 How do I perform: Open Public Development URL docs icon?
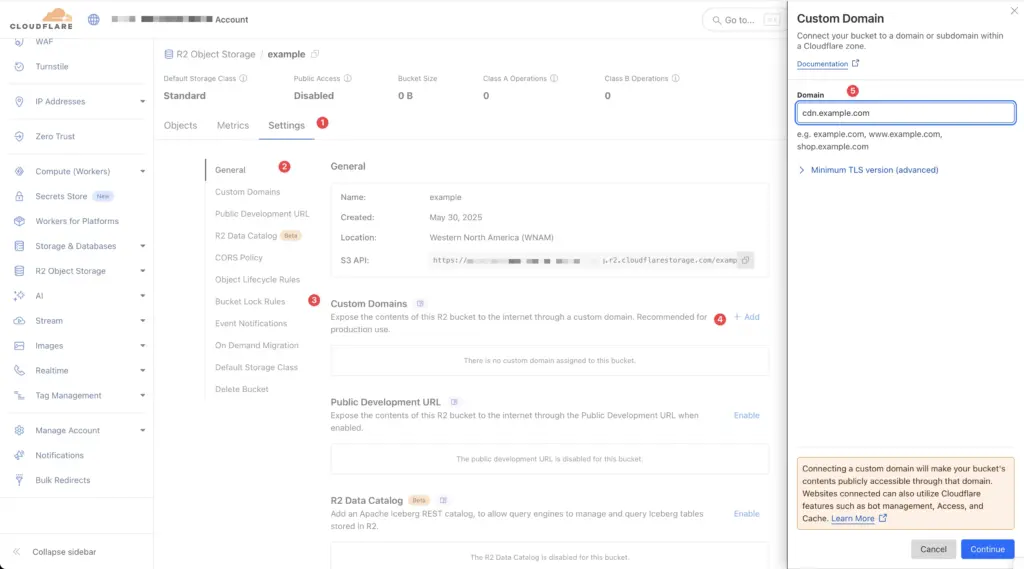454,402
